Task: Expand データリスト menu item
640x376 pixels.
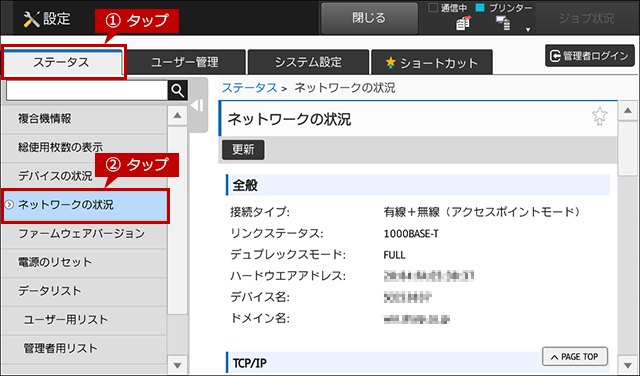Action: [84, 291]
